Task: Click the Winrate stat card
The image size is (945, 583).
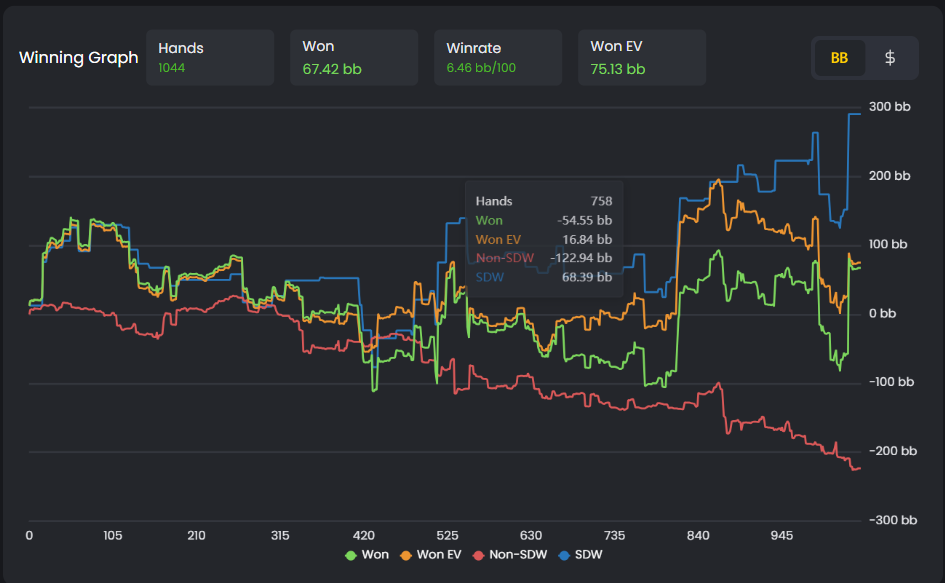Action: [x=497, y=57]
